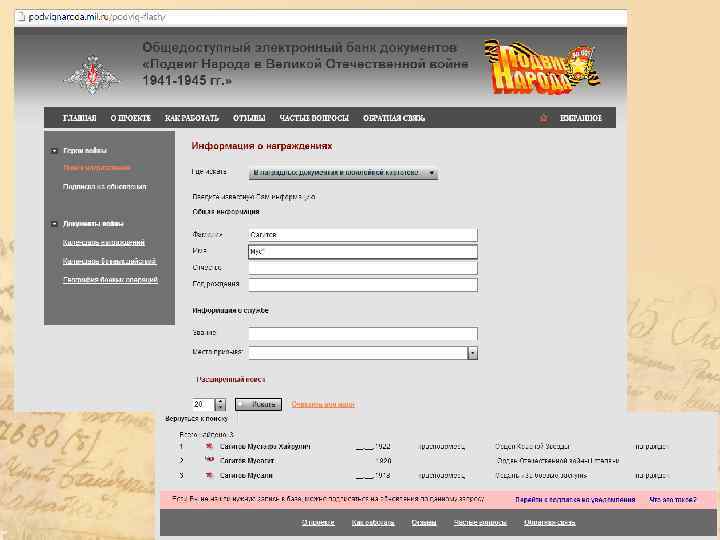720x540 pixels.
Task: Click Орден Красной Звезды award text
Action: pos(532,446)
